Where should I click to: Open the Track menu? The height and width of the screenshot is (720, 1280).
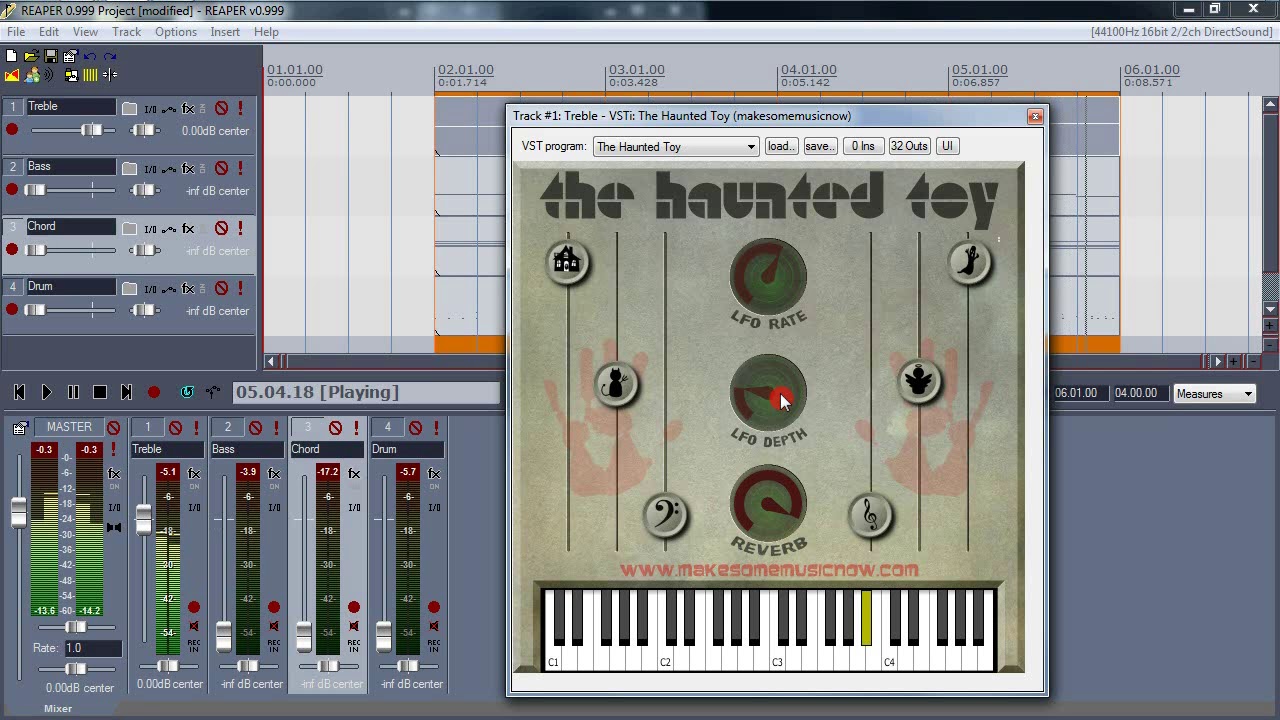click(x=126, y=32)
